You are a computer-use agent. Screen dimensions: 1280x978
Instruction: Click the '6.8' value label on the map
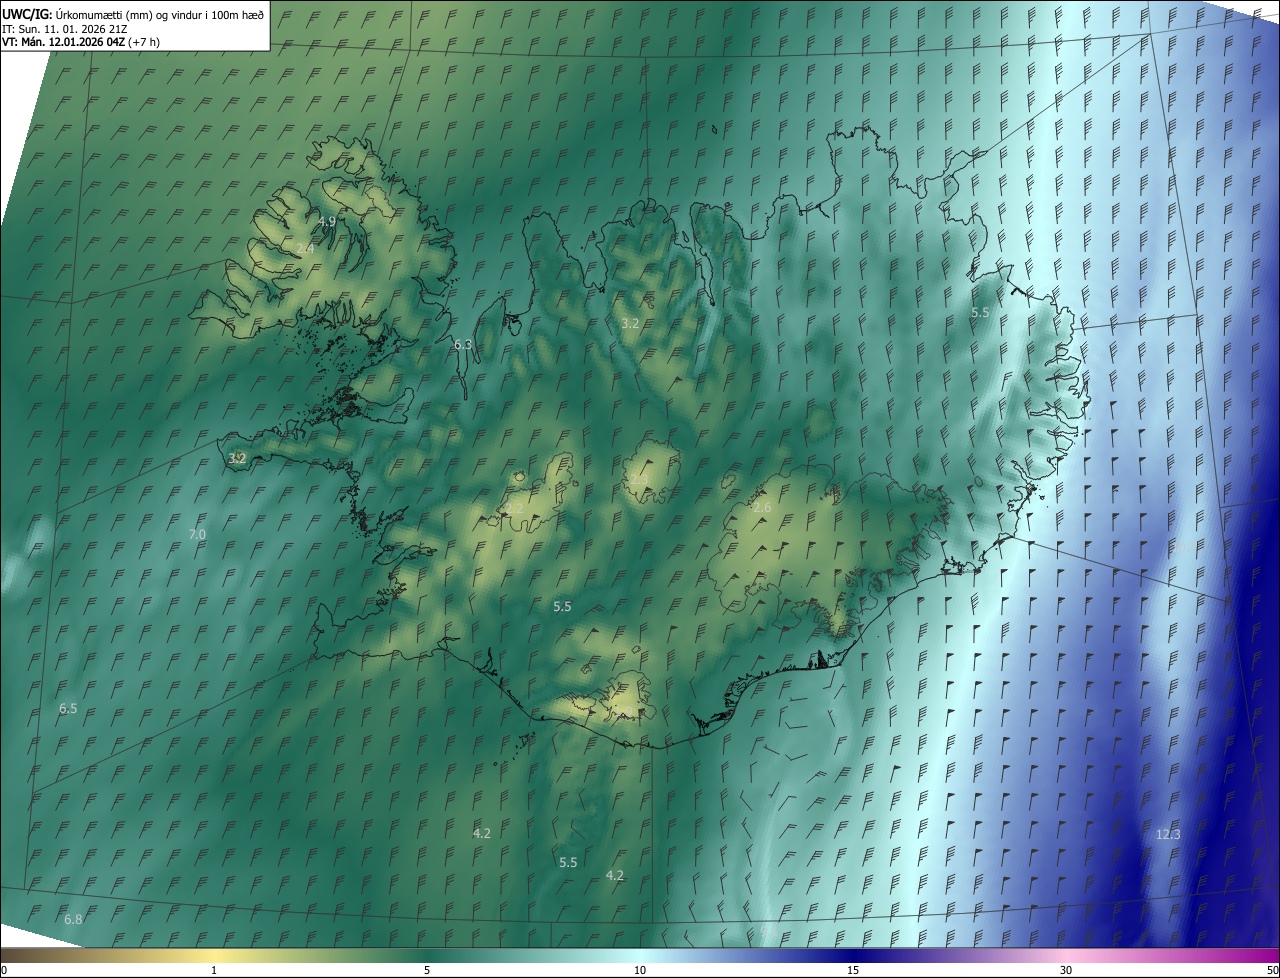coord(73,919)
